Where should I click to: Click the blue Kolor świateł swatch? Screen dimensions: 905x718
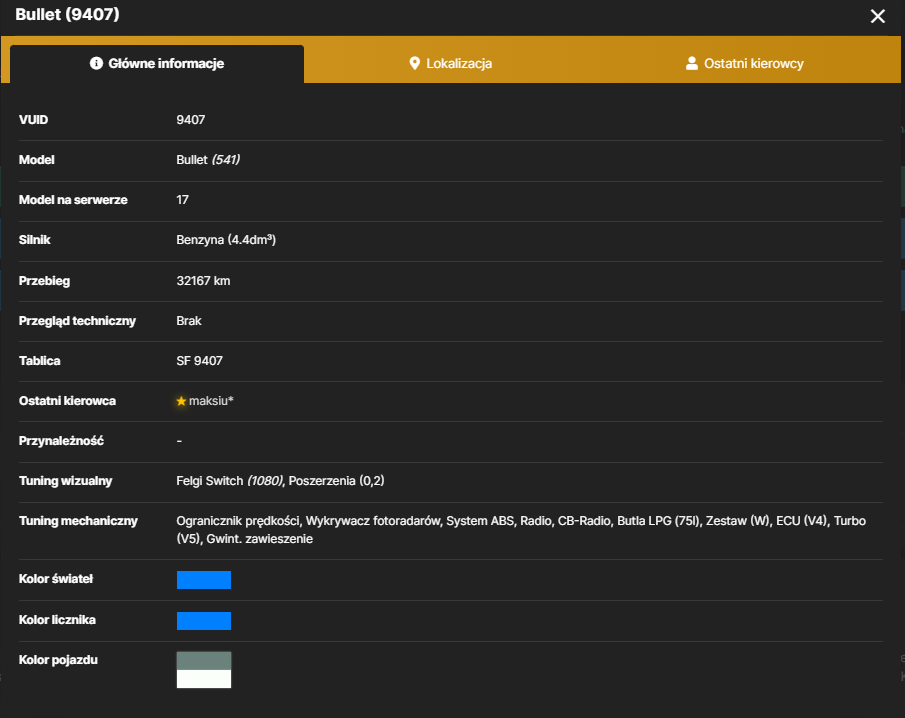[204, 580]
